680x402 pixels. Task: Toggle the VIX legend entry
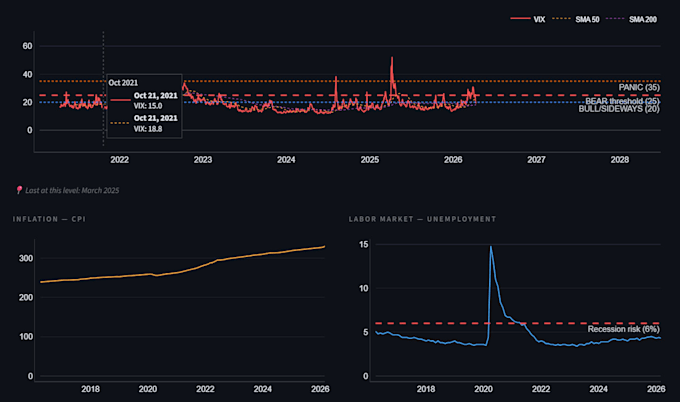pyautogui.click(x=528, y=19)
